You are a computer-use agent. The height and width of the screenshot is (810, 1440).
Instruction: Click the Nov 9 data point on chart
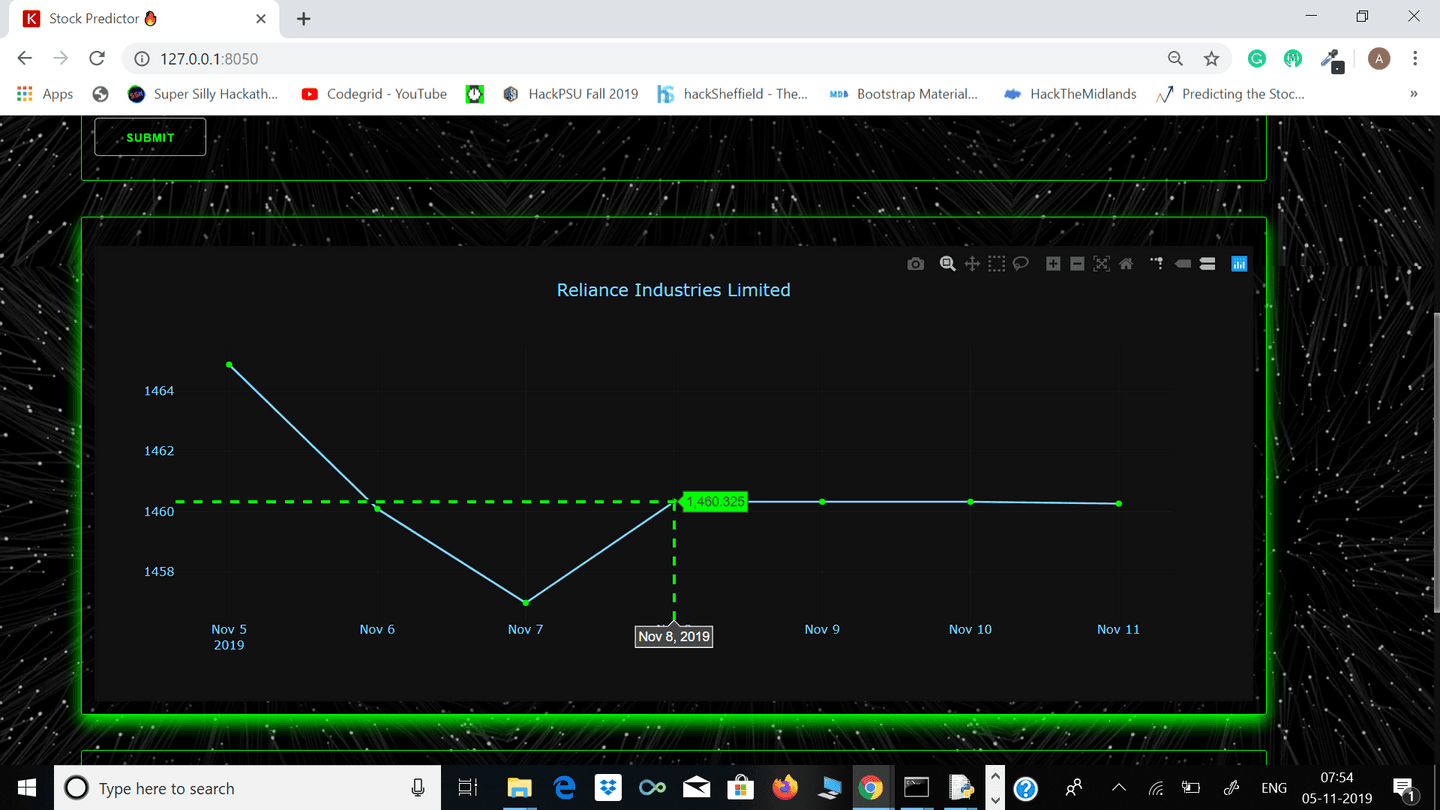[822, 501]
